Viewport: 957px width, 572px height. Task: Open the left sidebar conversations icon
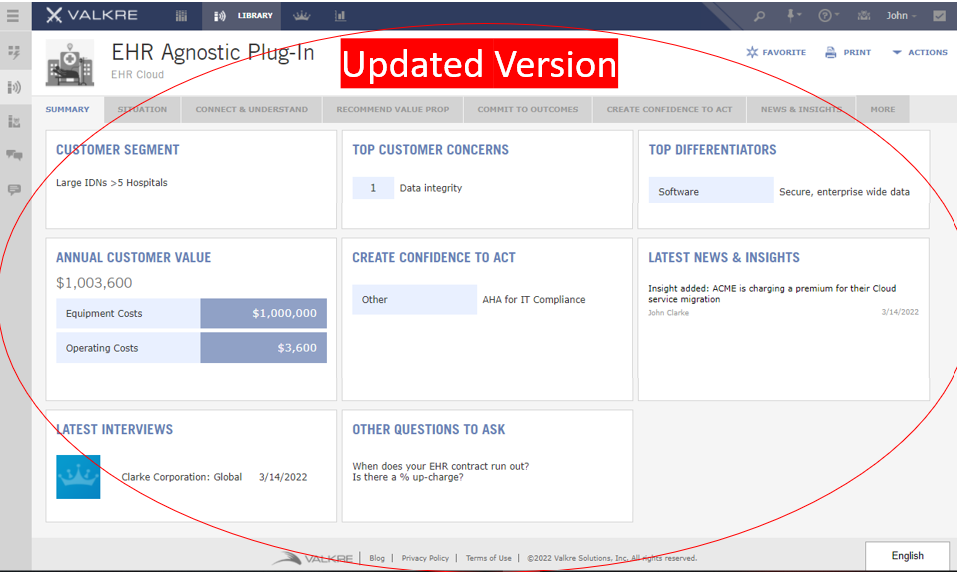[14, 155]
